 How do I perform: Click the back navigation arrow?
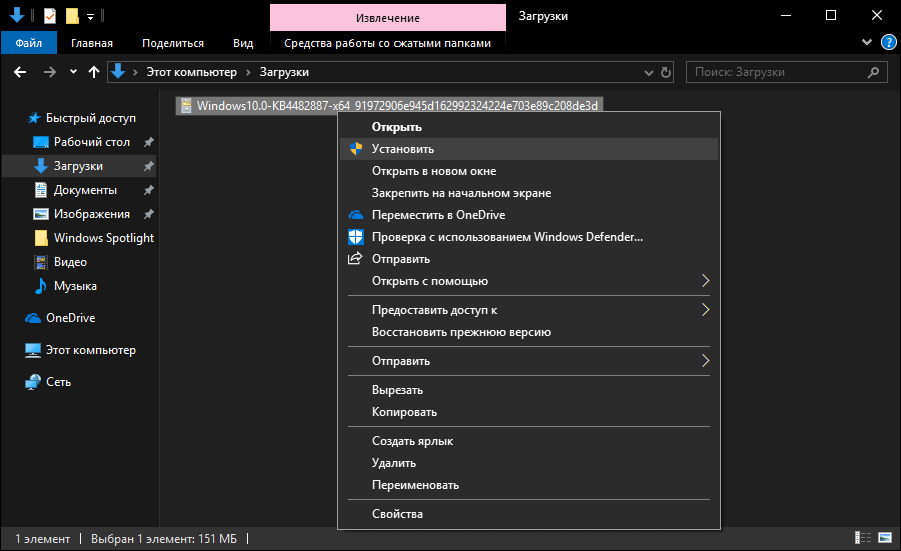click(x=19, y=72)
